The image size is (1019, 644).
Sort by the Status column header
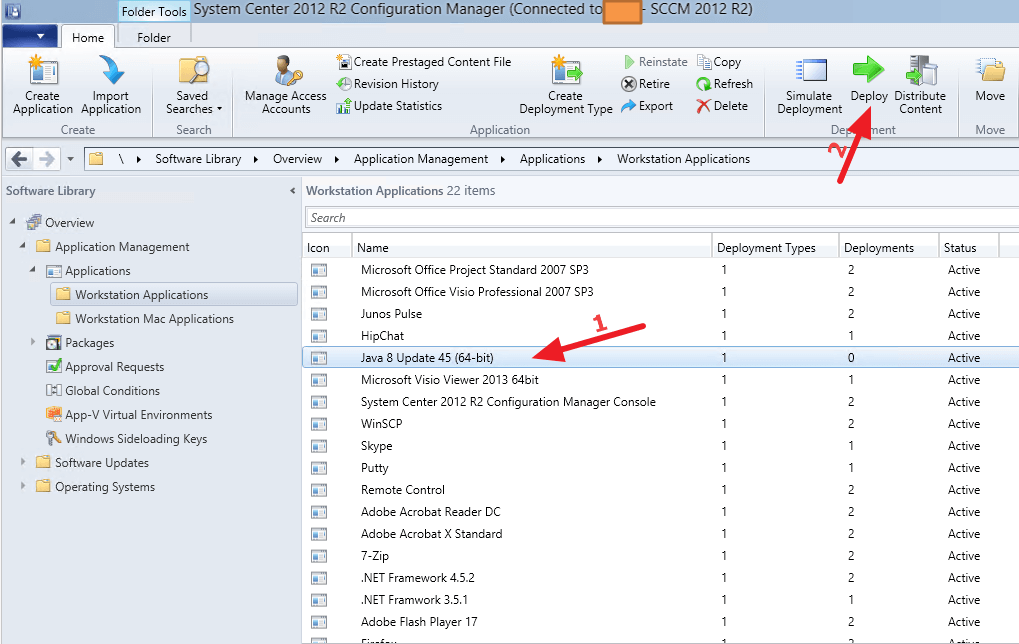[x=969, y=248]
